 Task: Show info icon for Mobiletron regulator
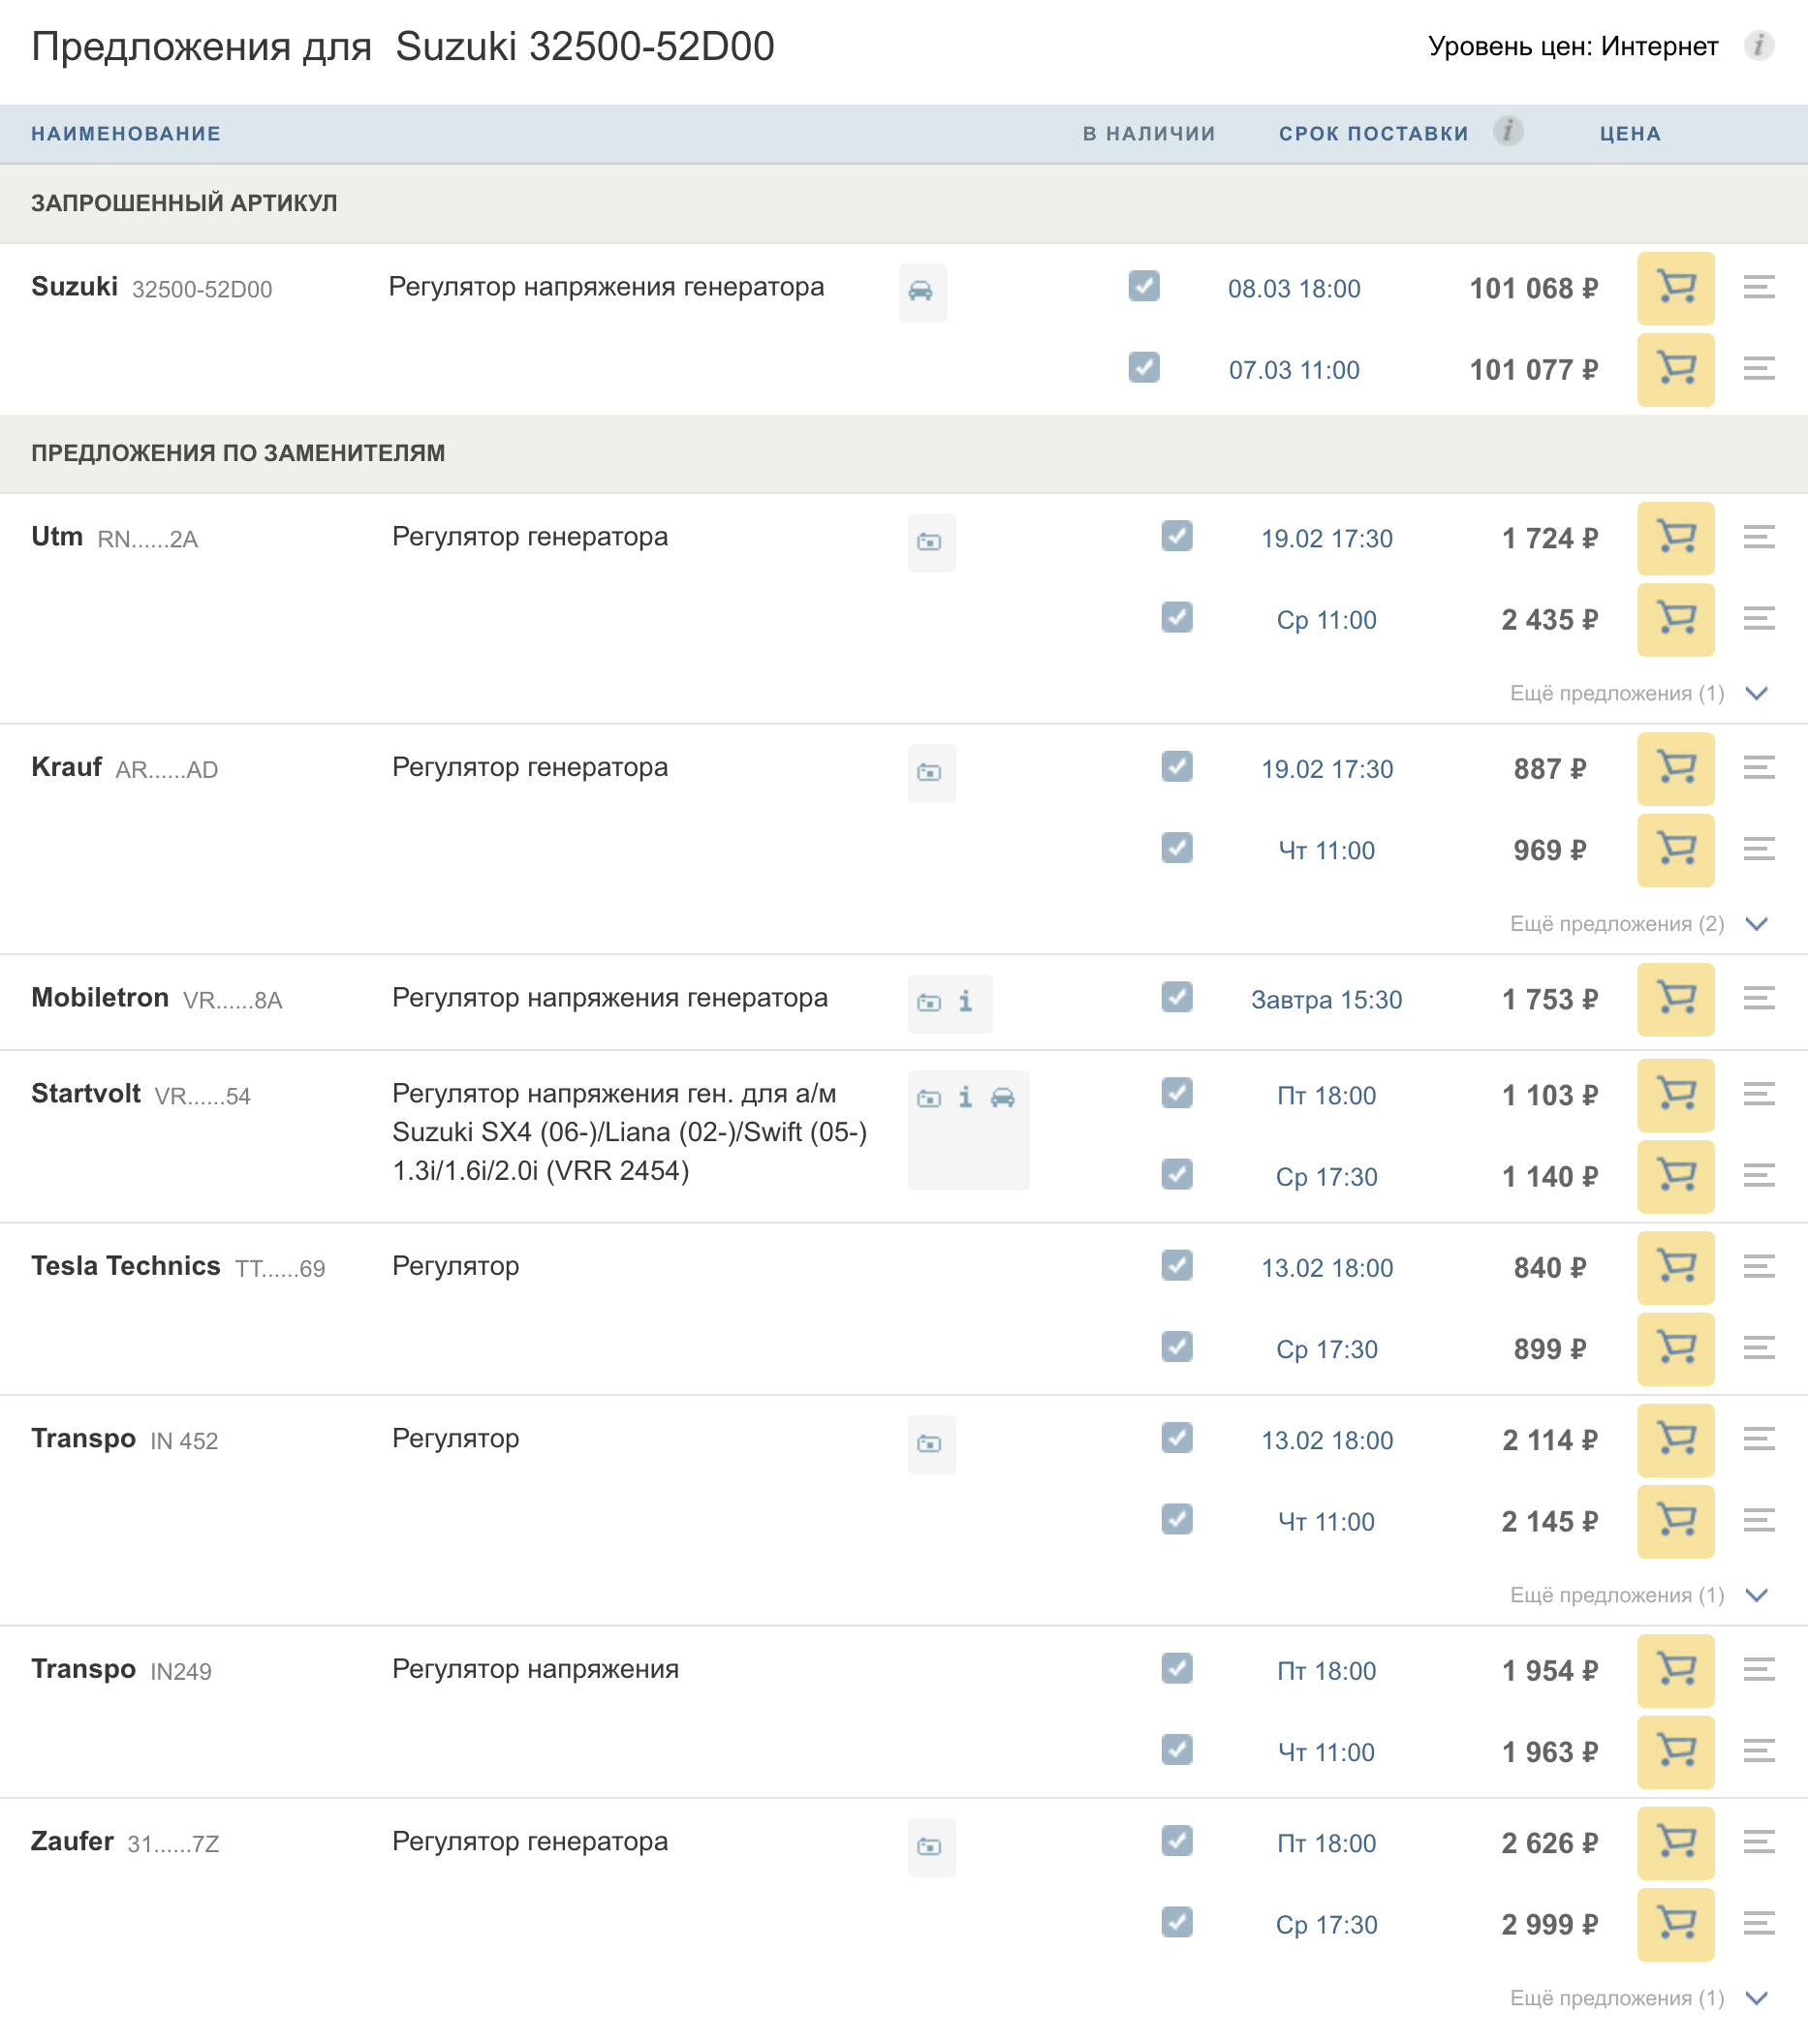point(965,1001)
